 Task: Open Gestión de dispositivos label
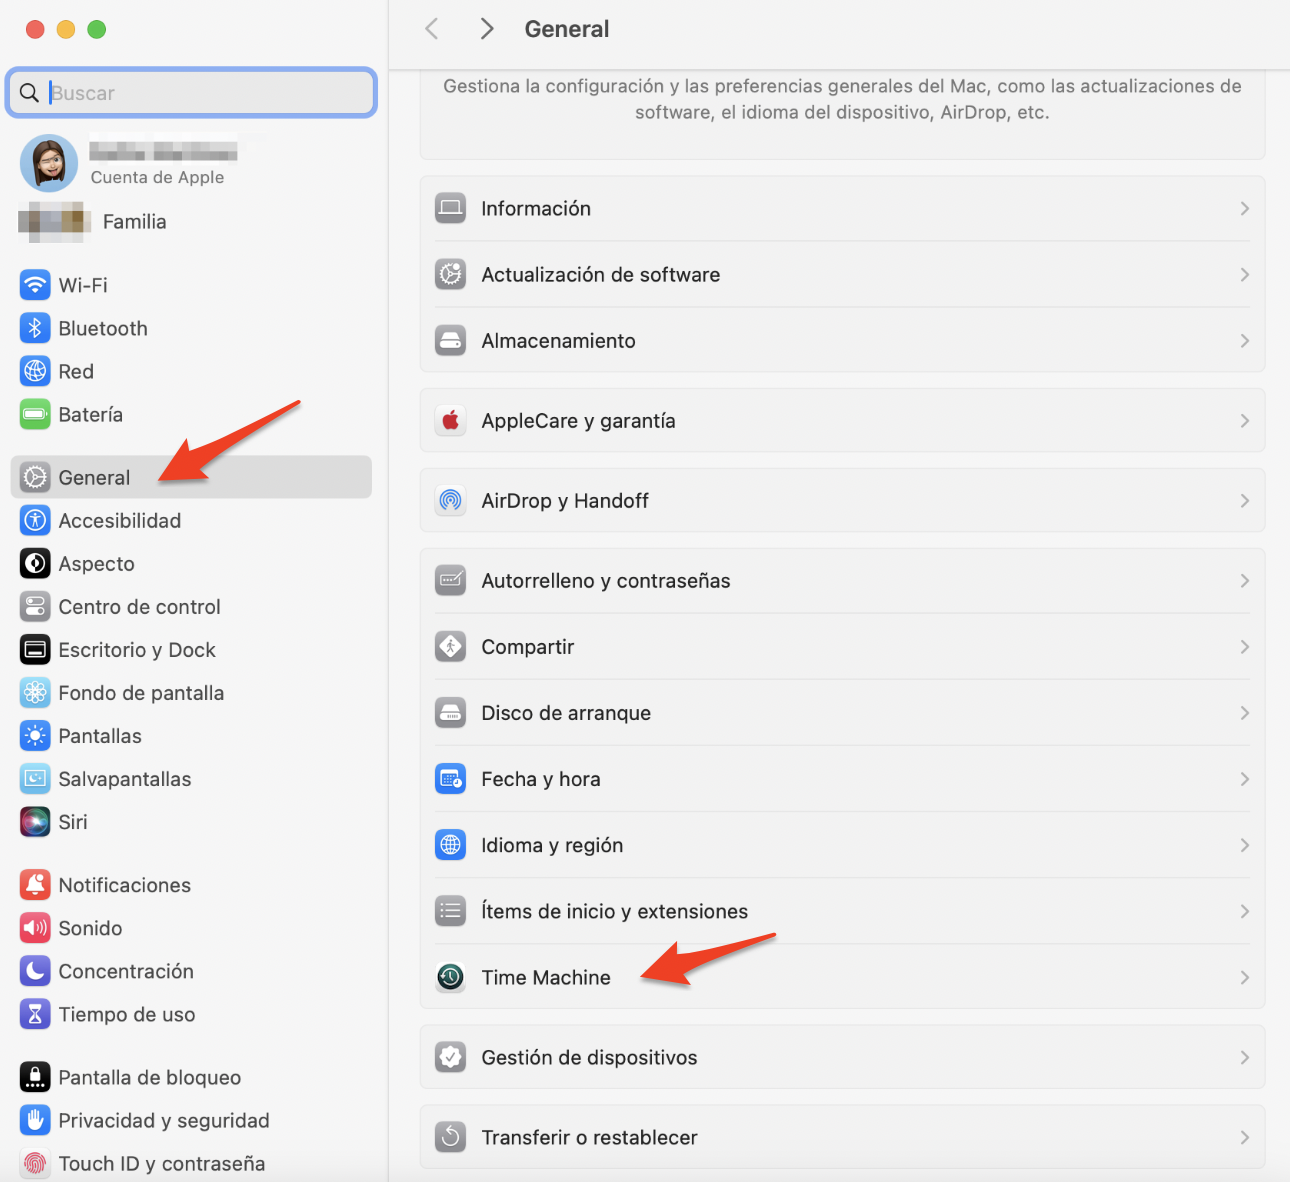[589, 1057]
